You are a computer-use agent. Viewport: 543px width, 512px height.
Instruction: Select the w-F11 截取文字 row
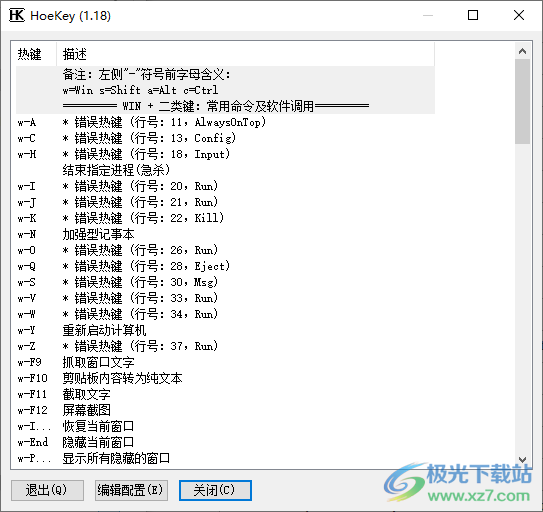pyautogui.click(x=225, y=394)
